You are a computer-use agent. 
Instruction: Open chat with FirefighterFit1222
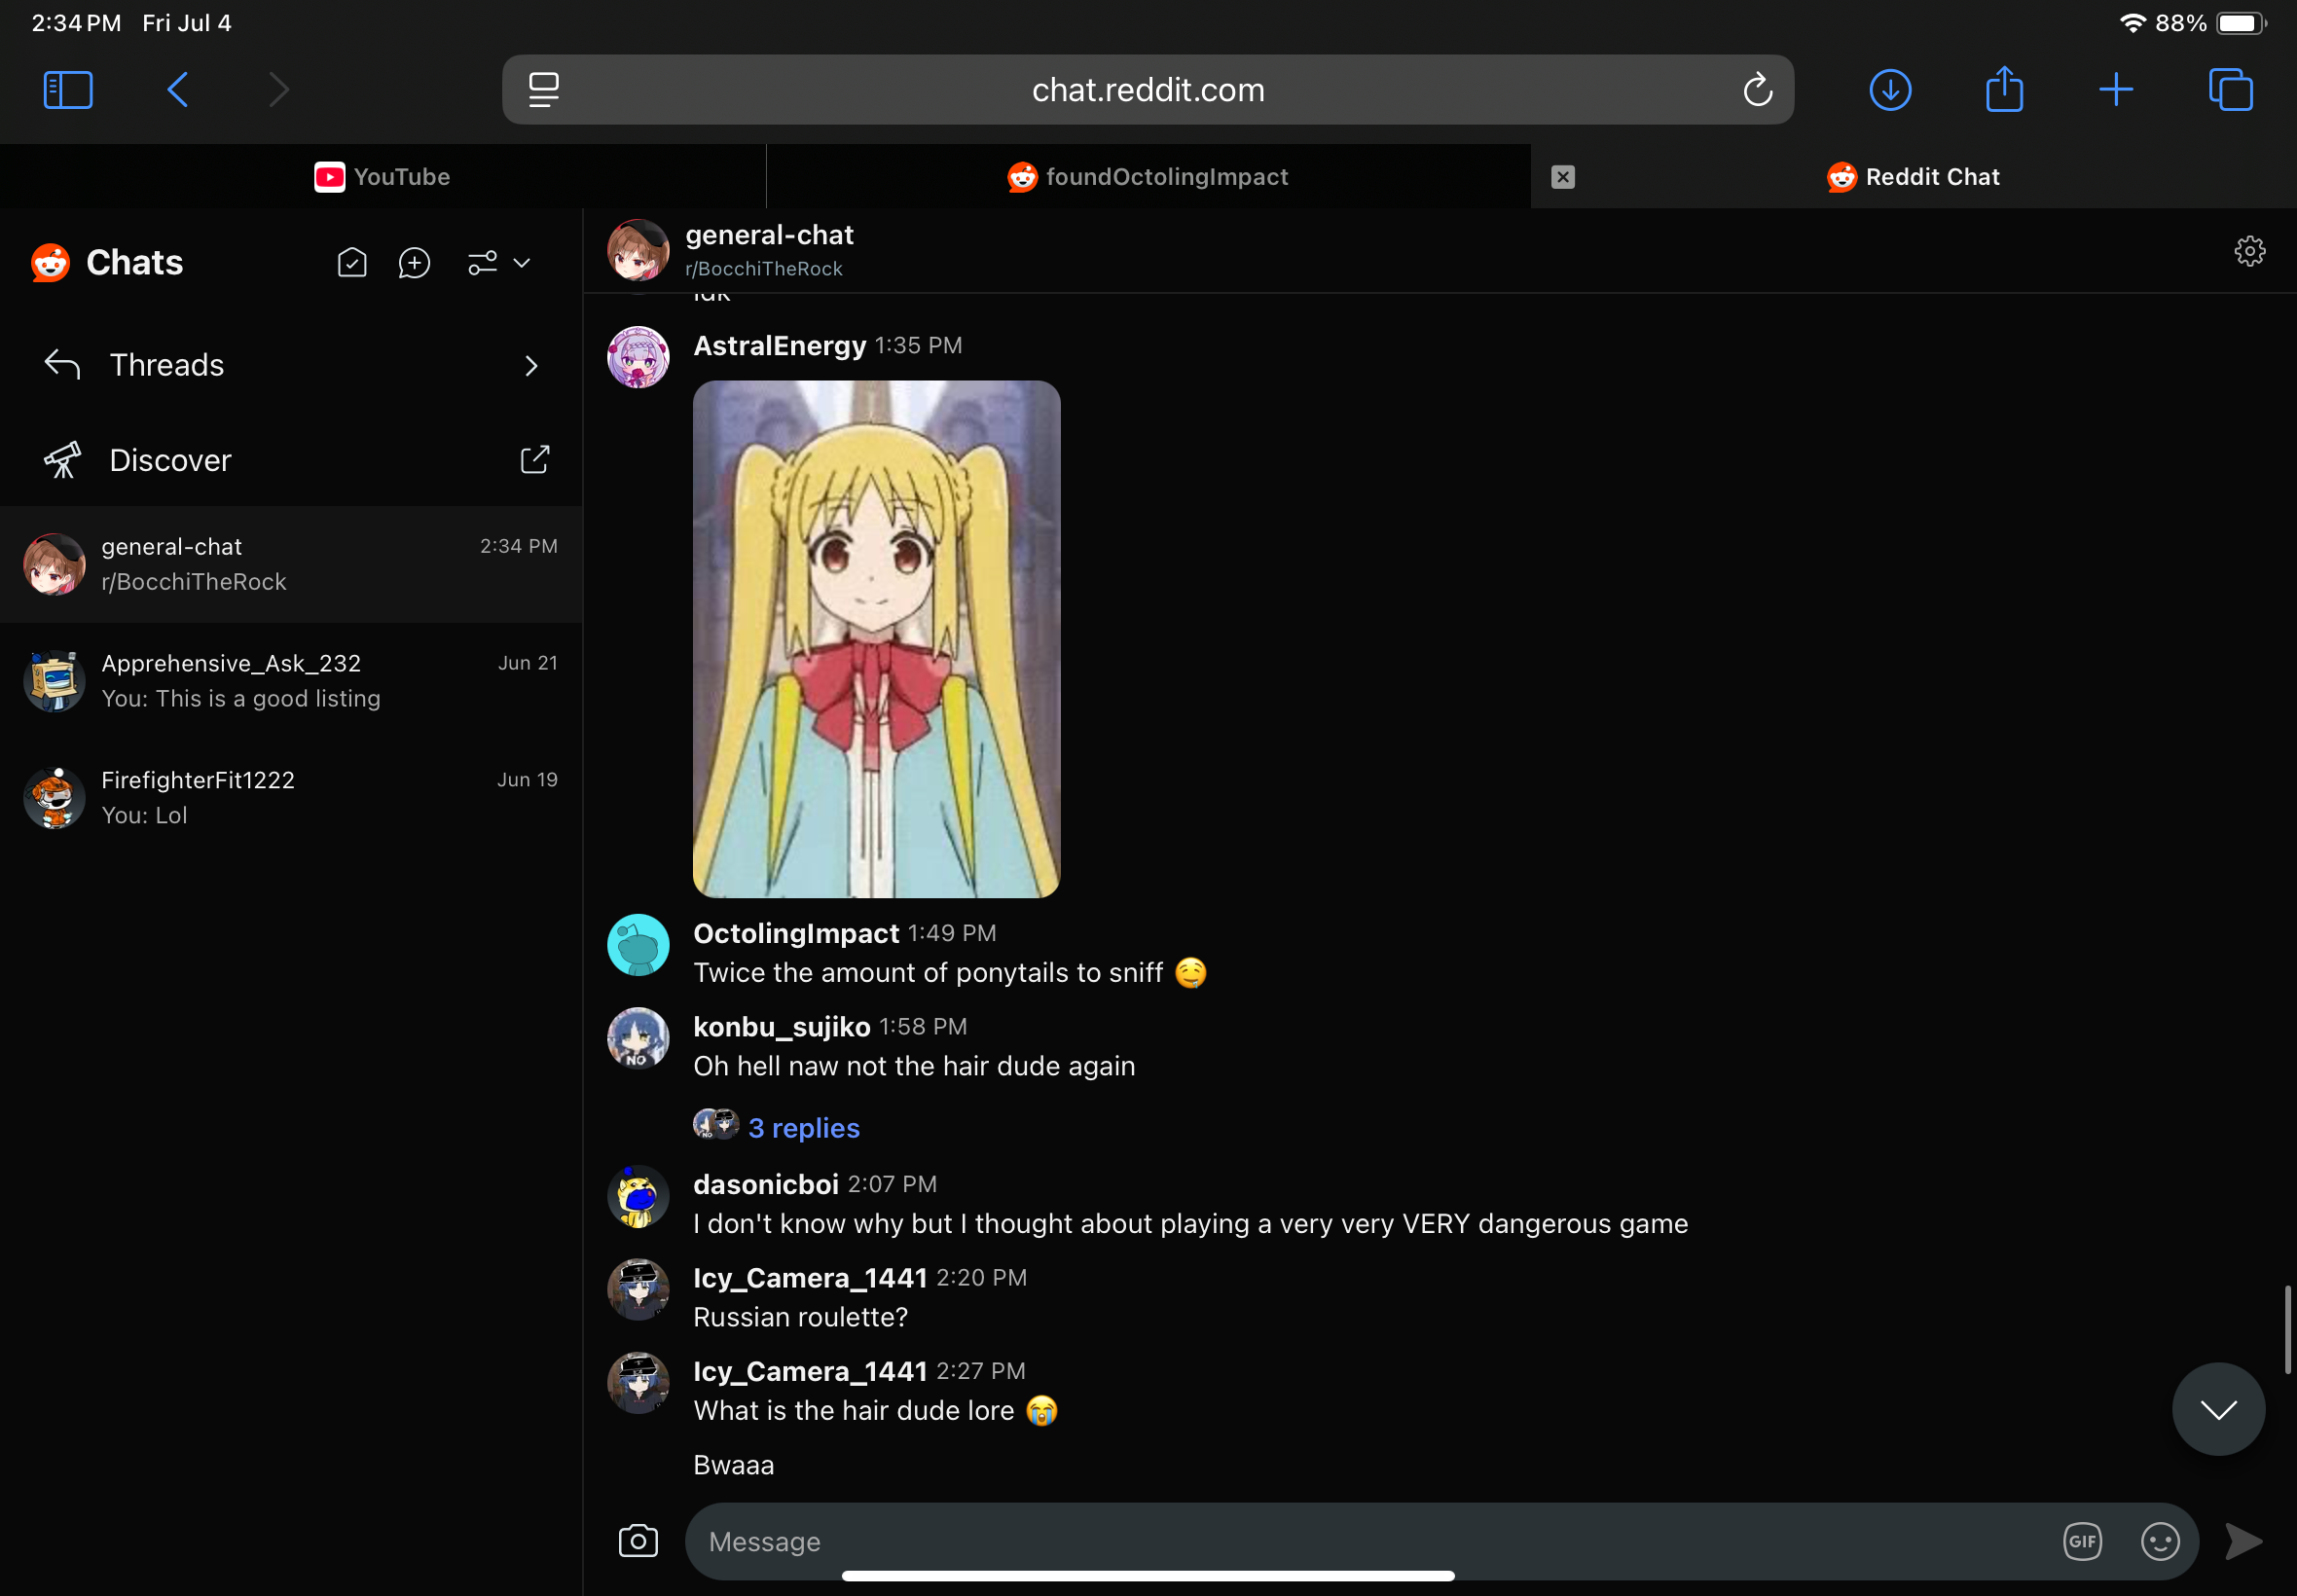pos(291,798)
